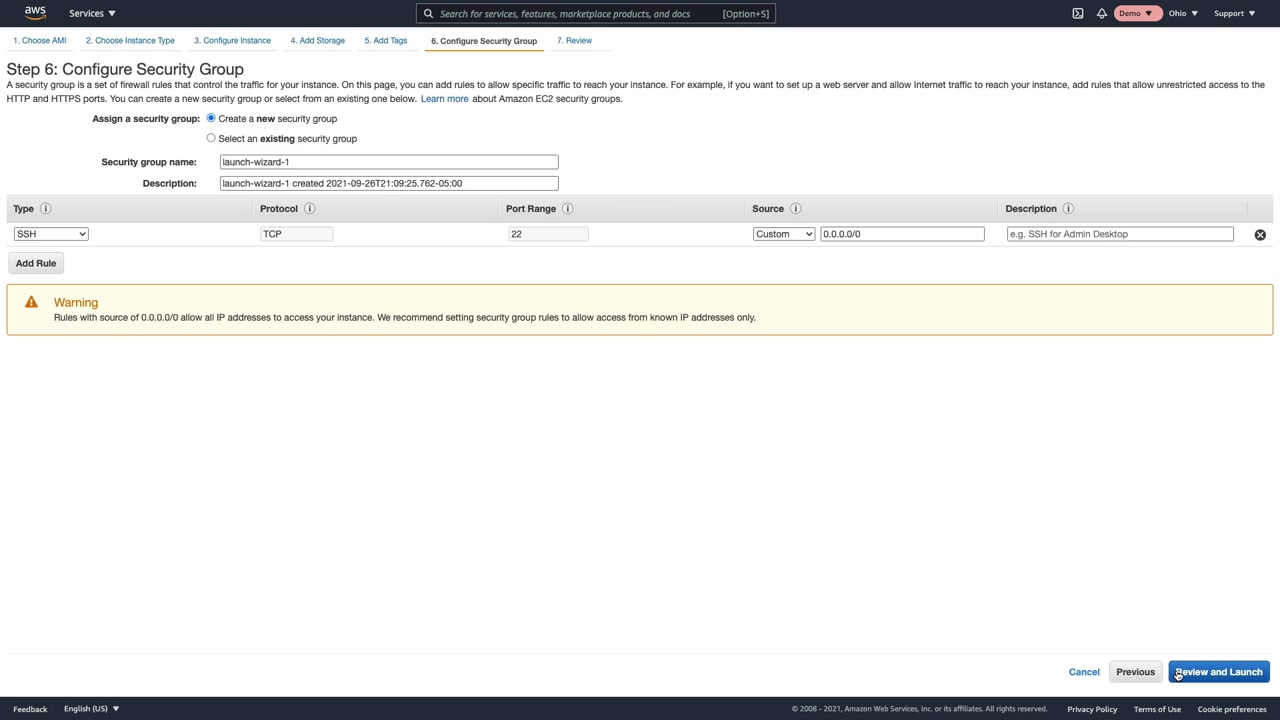Viewport: 1280px width, 720px height.
Task: Go to step 2 Choose Instance Type
Action: click(130, 41)
